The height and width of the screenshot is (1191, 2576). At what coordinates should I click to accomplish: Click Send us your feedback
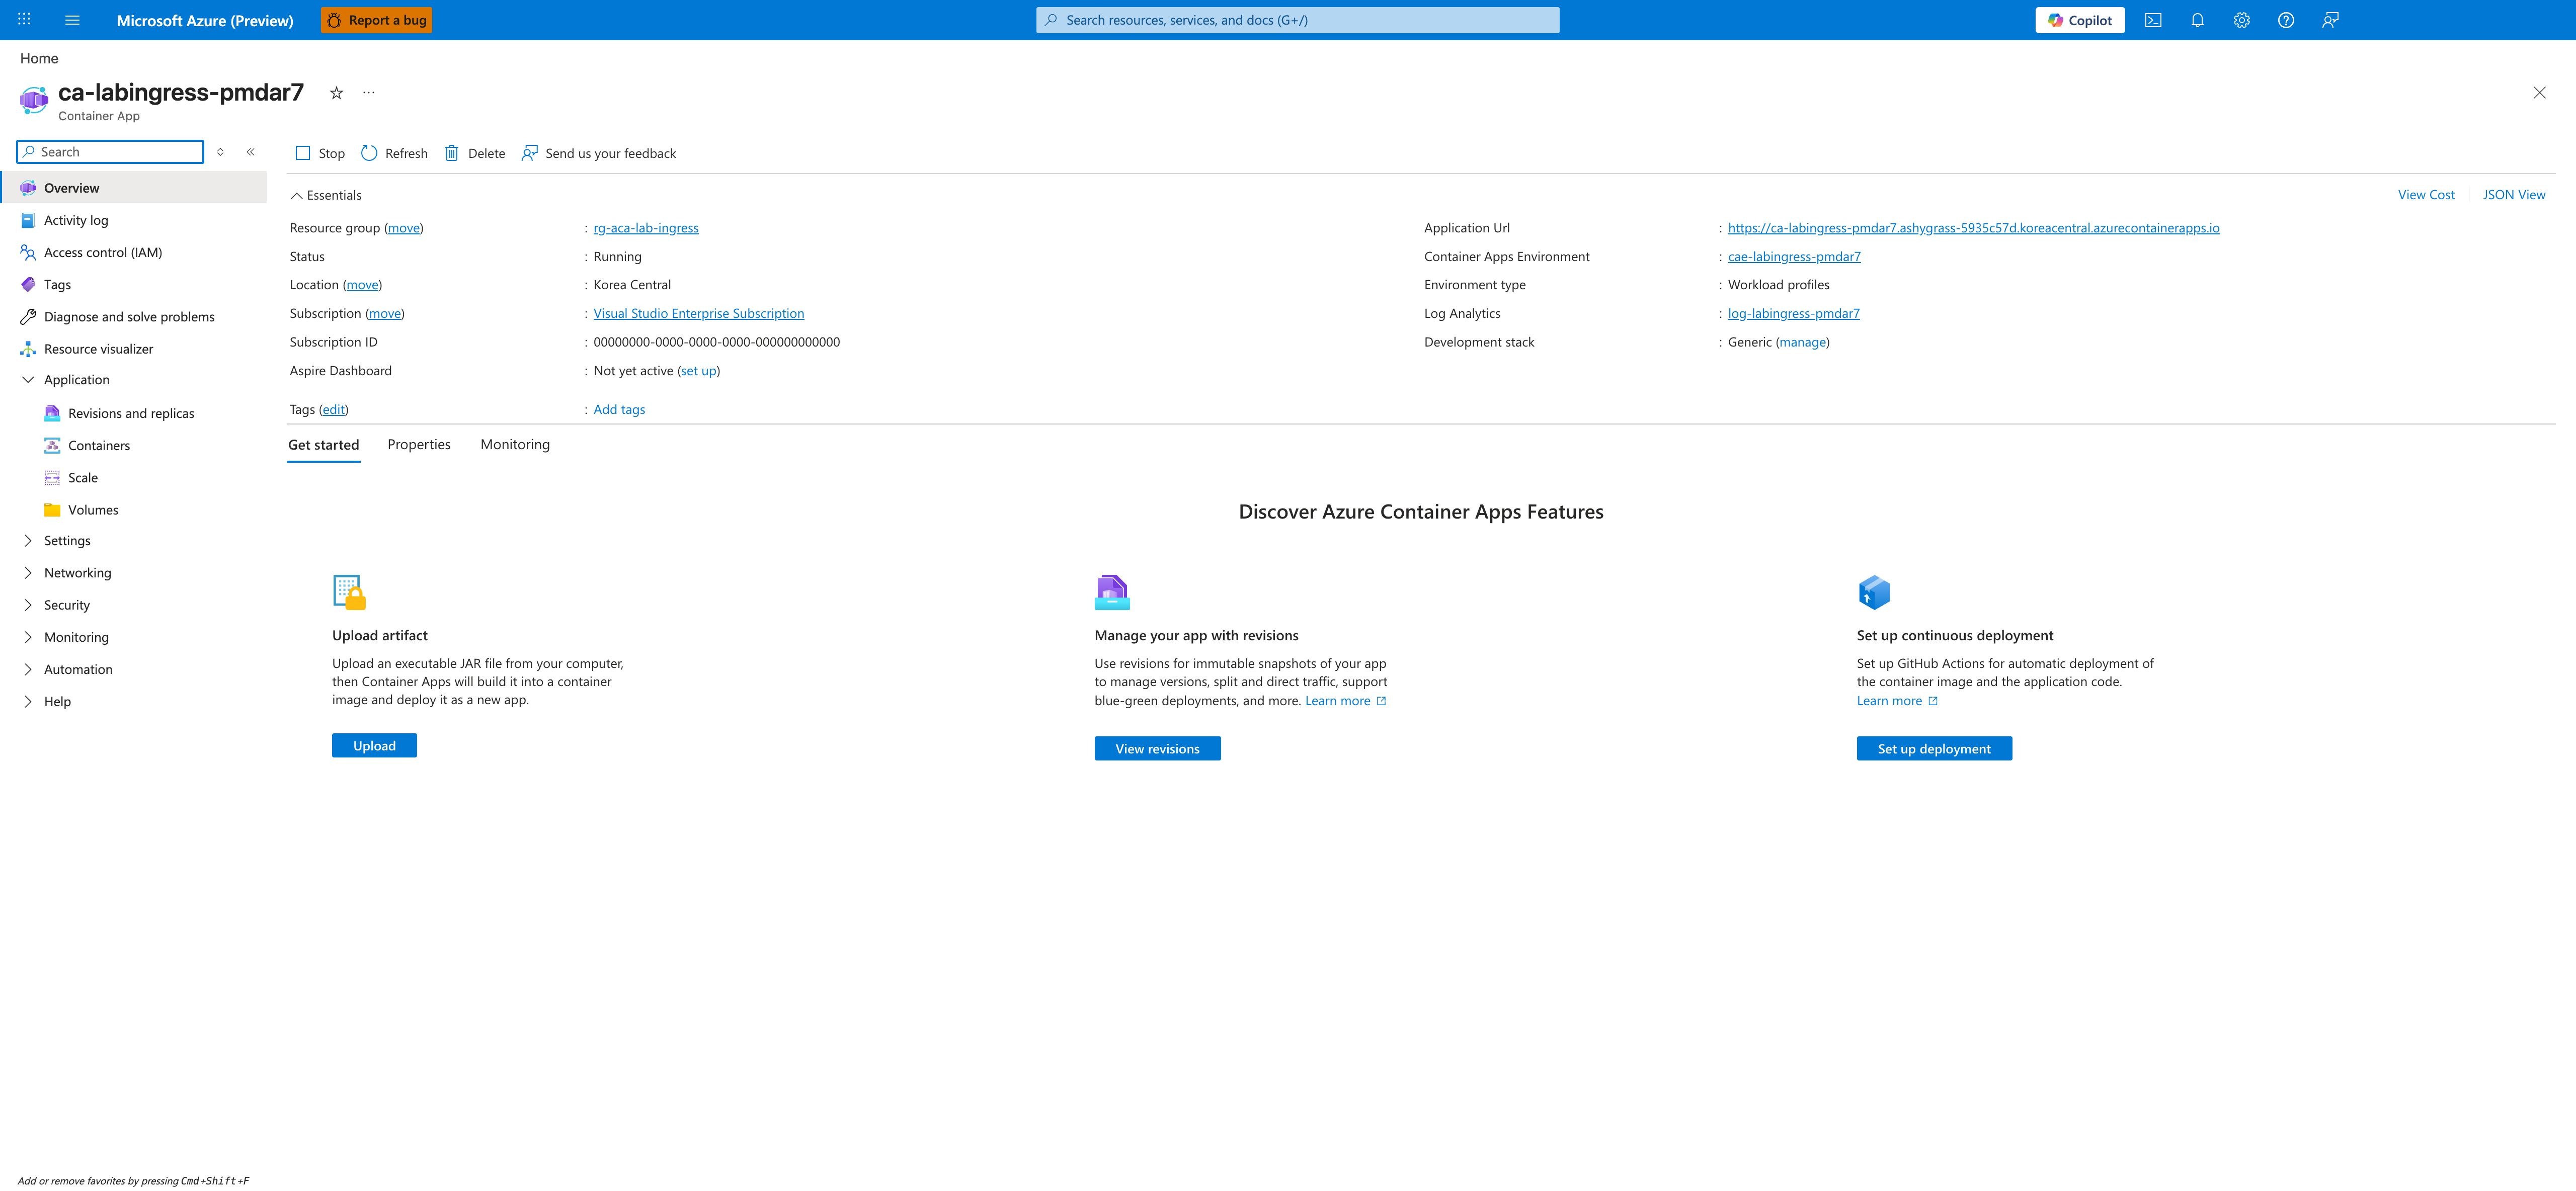click(599, 153)
